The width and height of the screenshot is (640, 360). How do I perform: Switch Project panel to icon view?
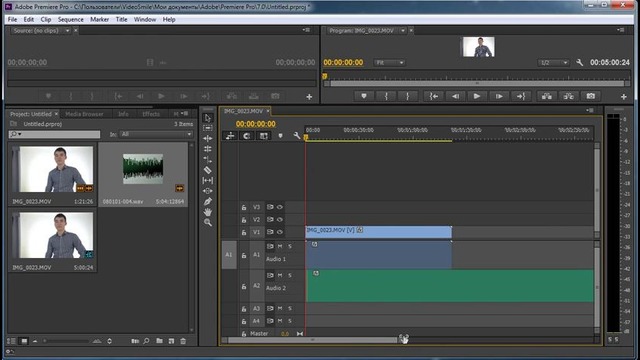coord(24,341)
